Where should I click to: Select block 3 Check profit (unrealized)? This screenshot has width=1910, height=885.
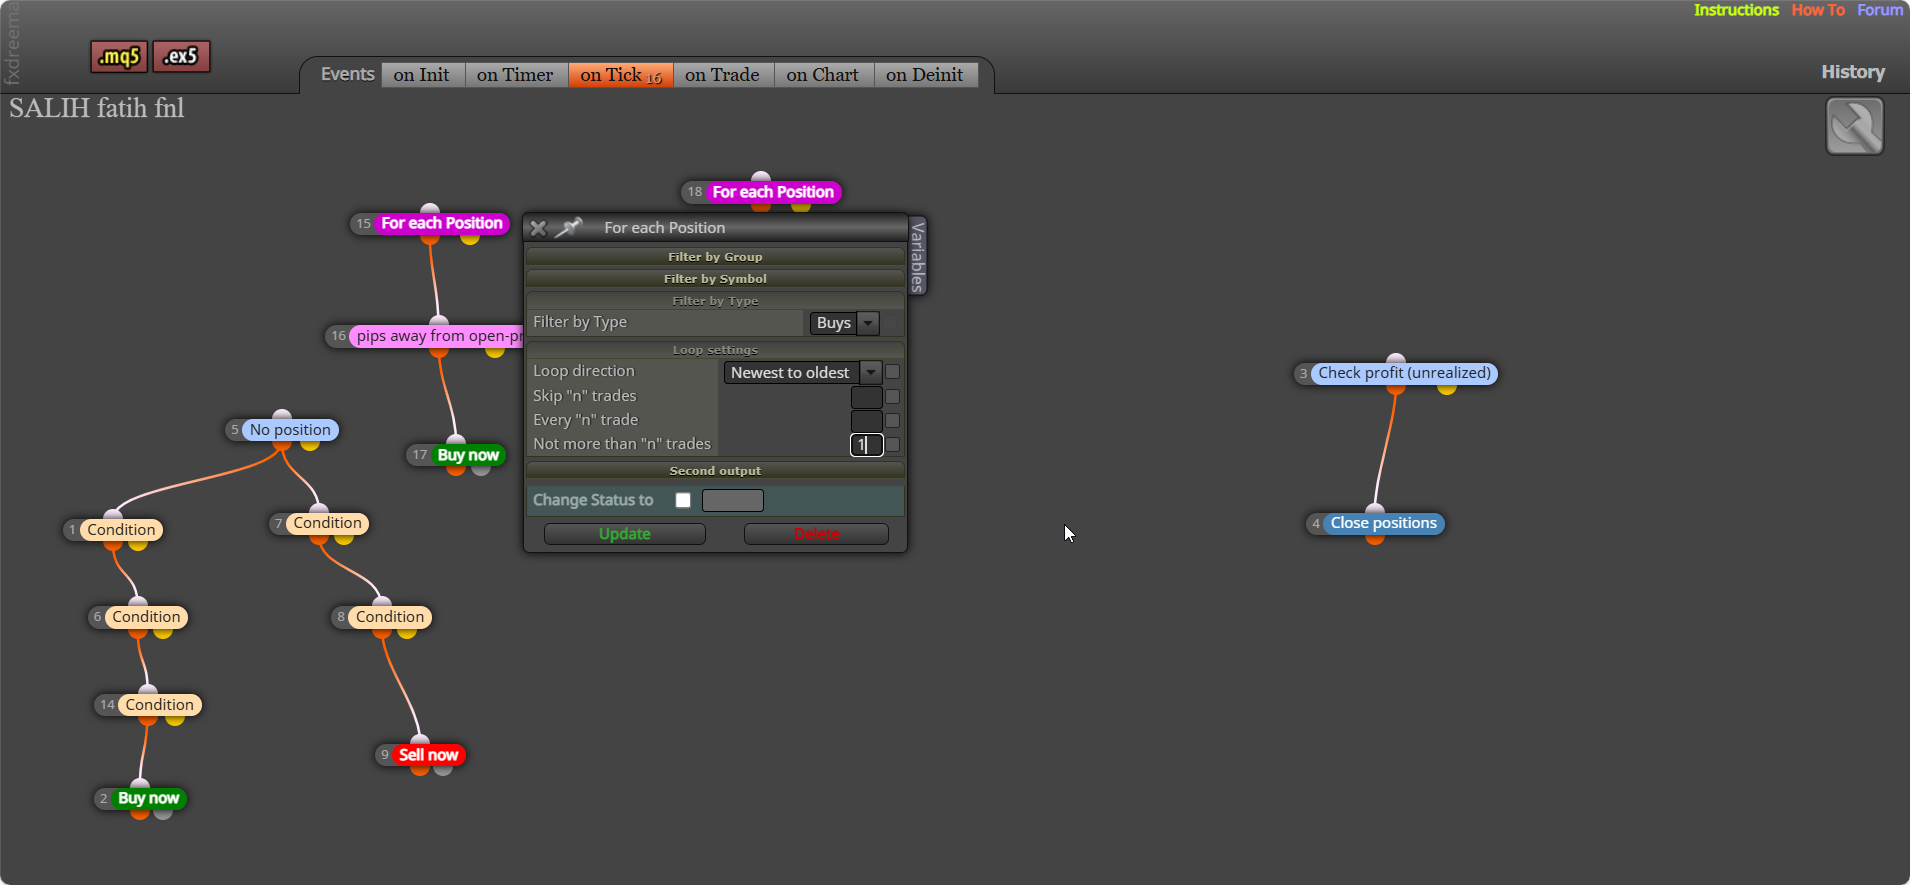coord(1404,373)
